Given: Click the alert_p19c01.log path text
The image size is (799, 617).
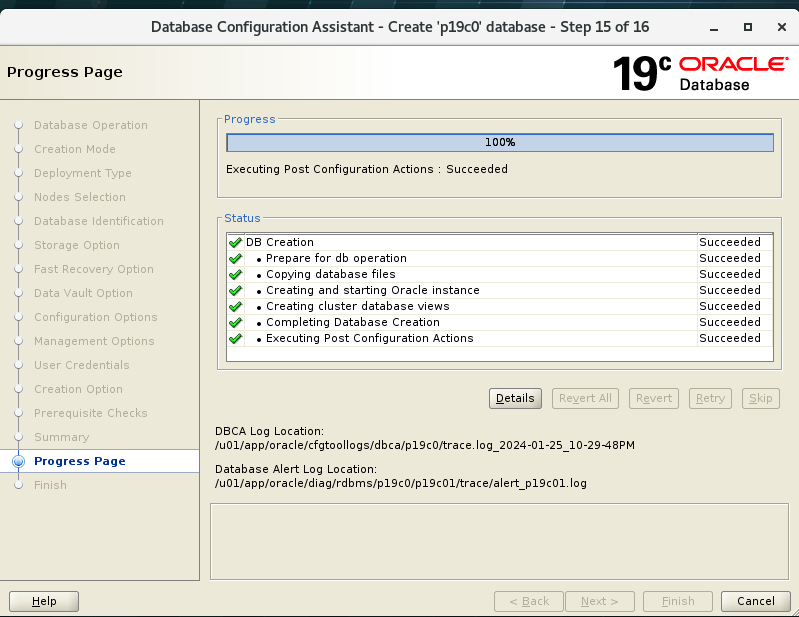Looking at the screenshot, I should [x=401, y=484].
